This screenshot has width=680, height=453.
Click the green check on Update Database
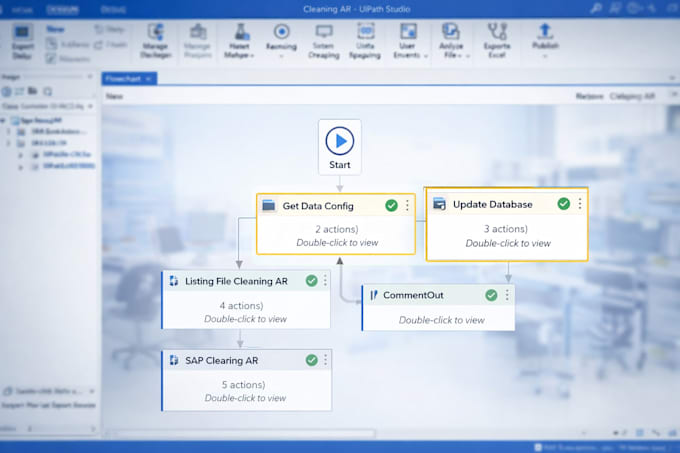563,203
